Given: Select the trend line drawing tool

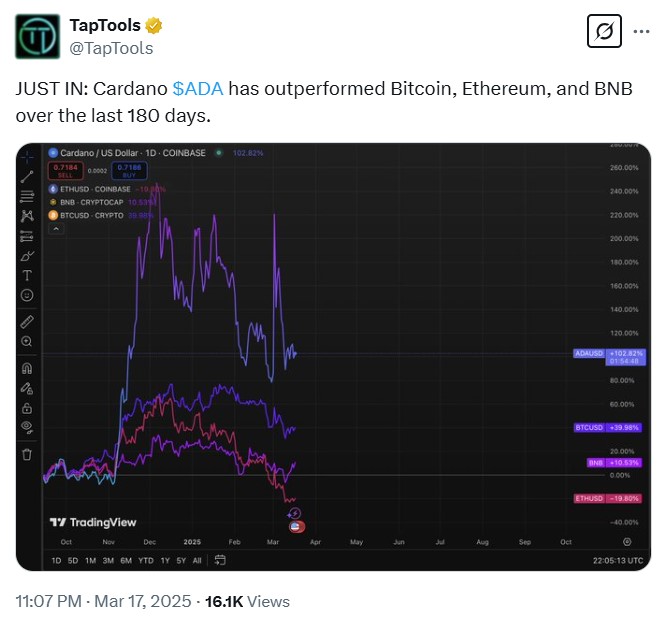Looking at the screenshot, I should pyautogui.click(x=27, y=175).
